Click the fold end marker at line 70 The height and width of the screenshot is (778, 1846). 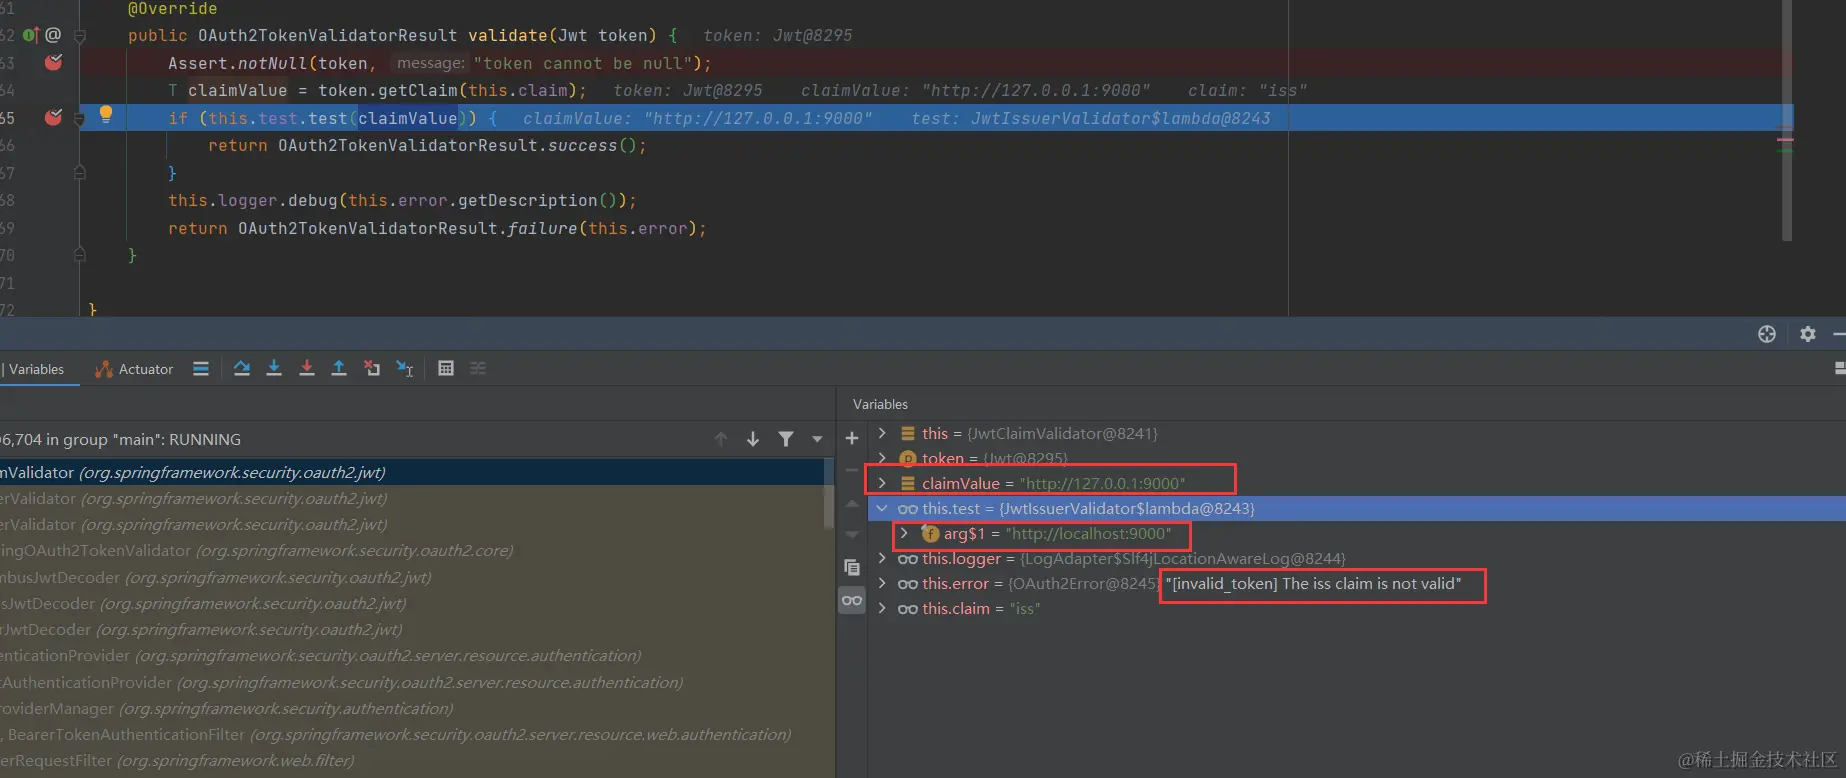pos(80,256)
